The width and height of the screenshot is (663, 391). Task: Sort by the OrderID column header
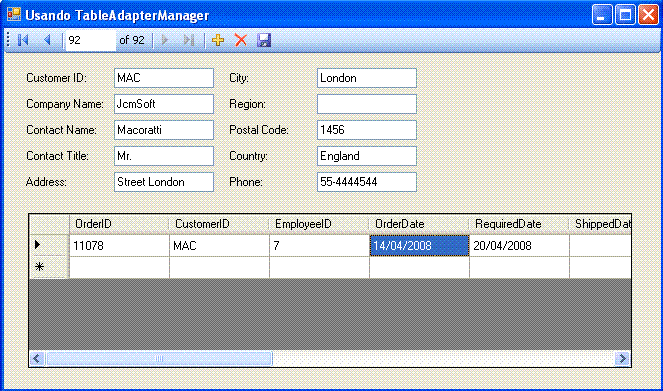point(119,224)
